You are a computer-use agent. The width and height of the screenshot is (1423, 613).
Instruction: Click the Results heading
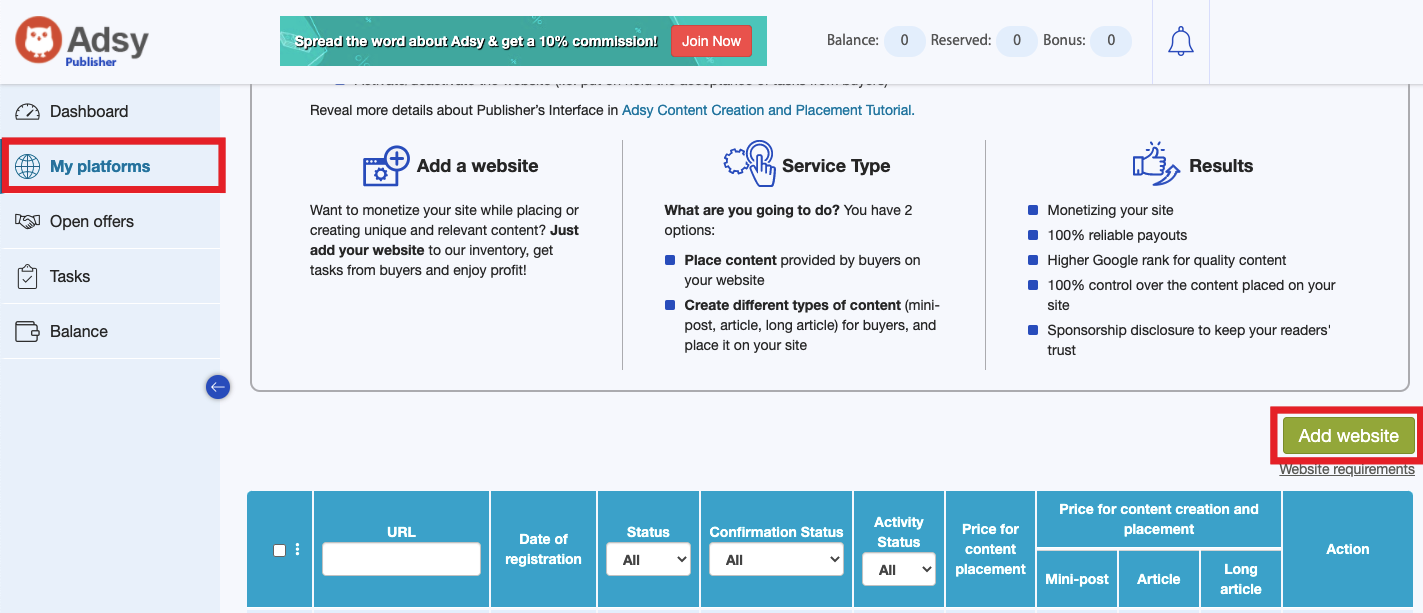pos(1220,166)
